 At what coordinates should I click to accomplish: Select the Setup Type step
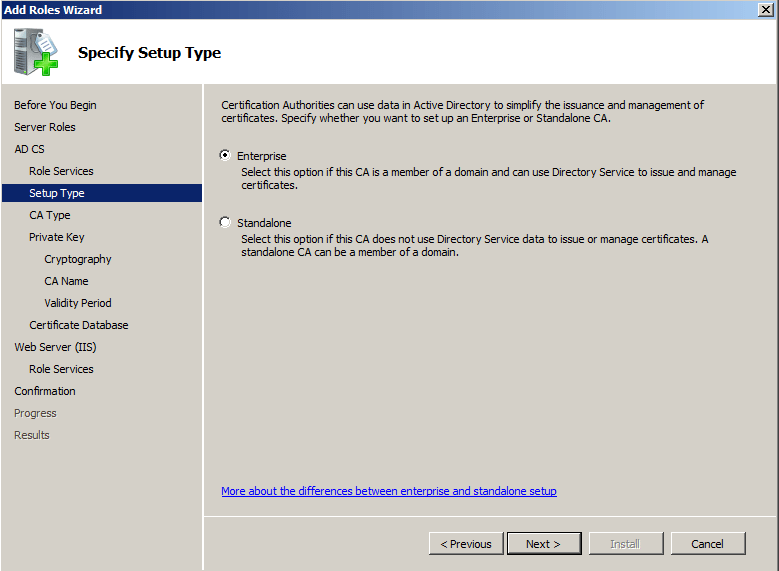(x=57, y=193)
